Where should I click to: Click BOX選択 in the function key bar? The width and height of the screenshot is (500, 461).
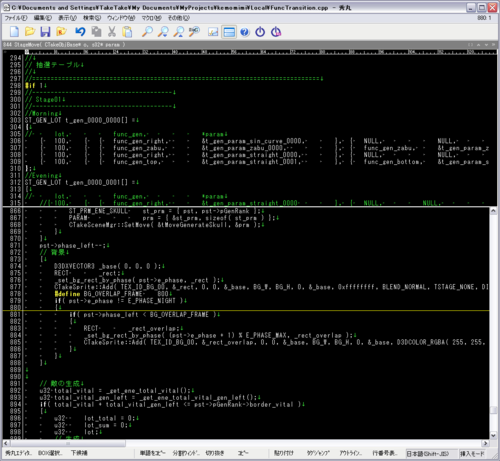[49, 453]
